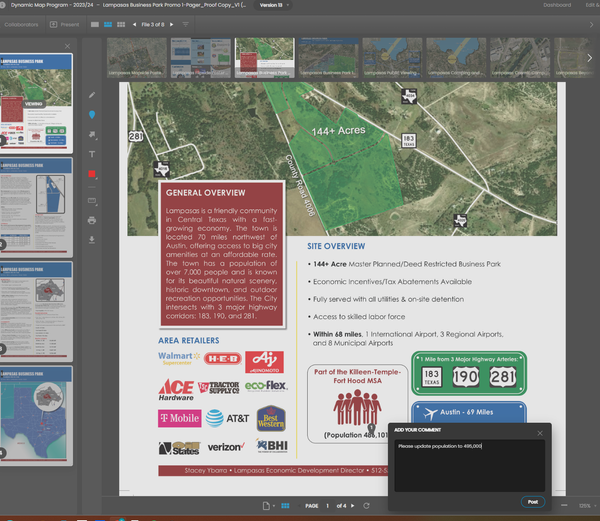Click the File 3 of 8 indicator
Image resolution: width=600 pixels, height=521 pixels.
[153, 24]
